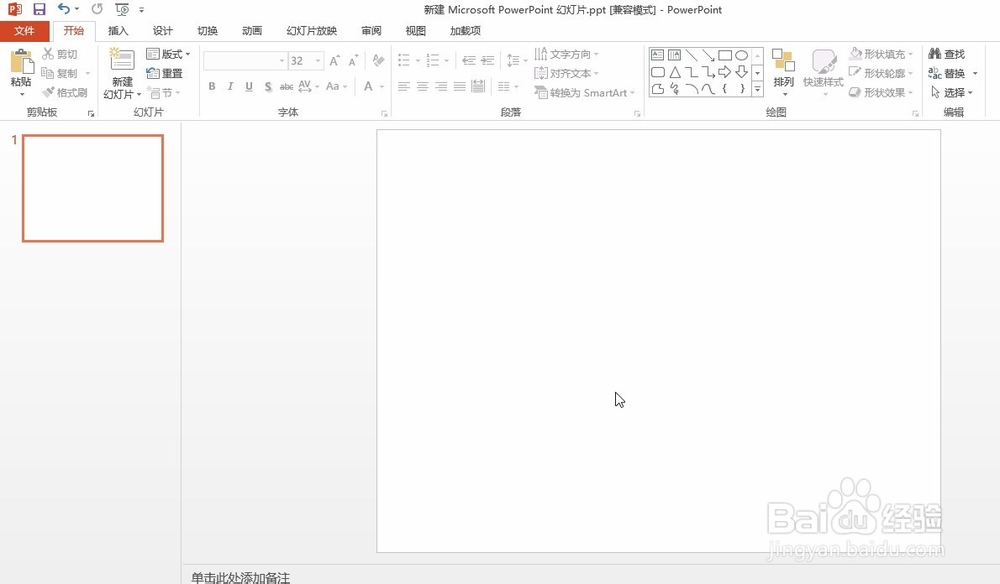The width and height of the screenshot is (1000, 584).
Task: Open the Text Direction (文字方向) dropdown
Action: coord(566,54)
